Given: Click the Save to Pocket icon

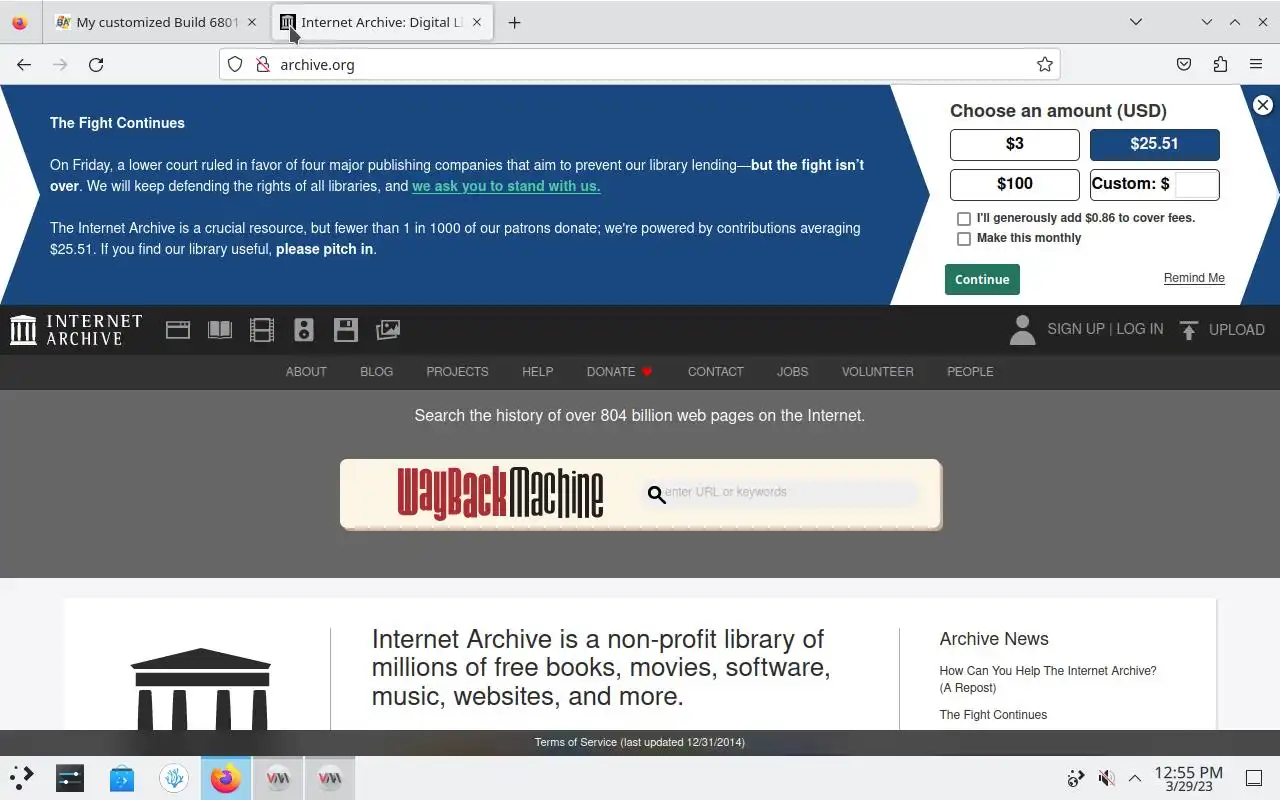Looking at the screenshot, I should [x=1184, y=64].
